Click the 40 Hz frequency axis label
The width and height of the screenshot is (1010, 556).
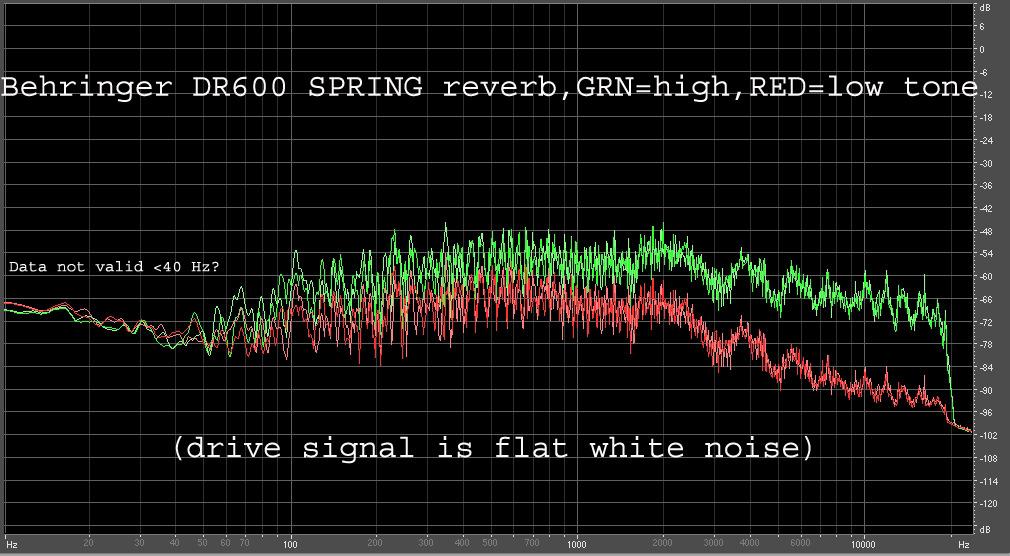click(175, 543)
